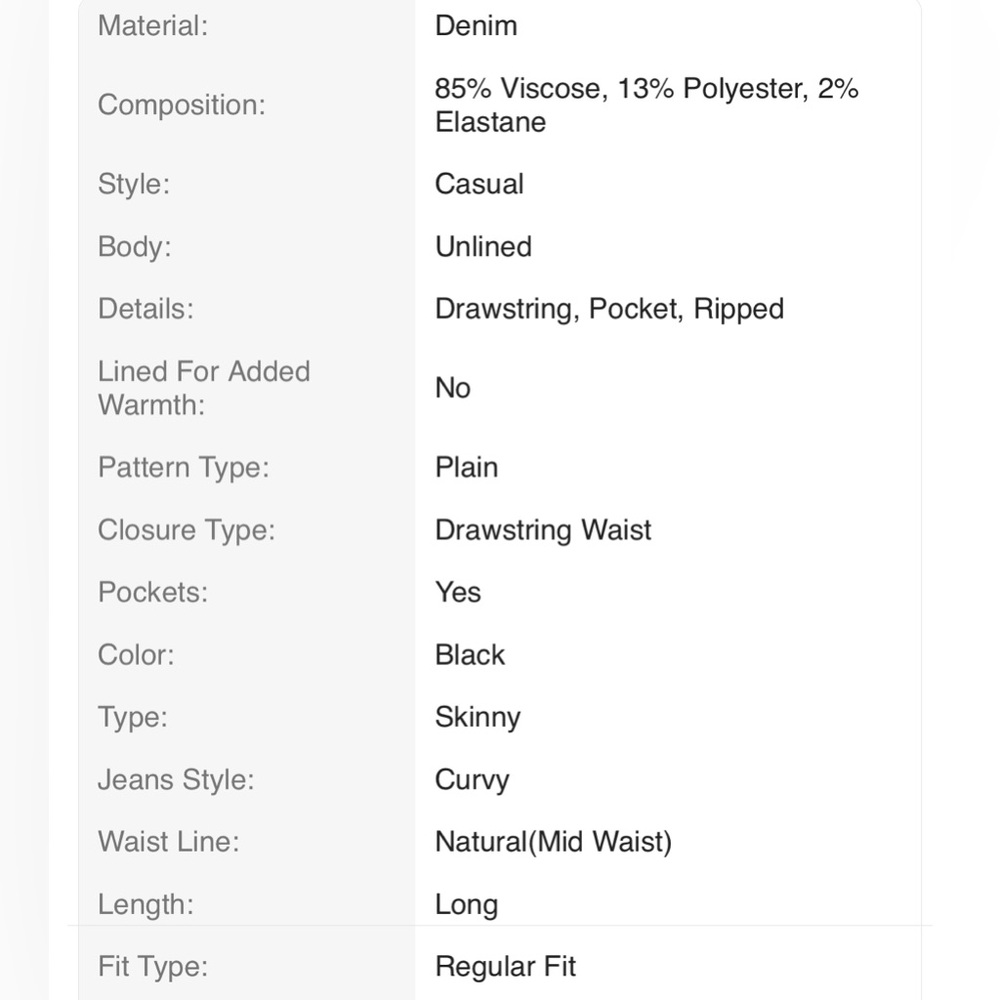This screenshot has height=1000, width=1000.
Task: Select the Material label
Action: [x=152, y=26]
